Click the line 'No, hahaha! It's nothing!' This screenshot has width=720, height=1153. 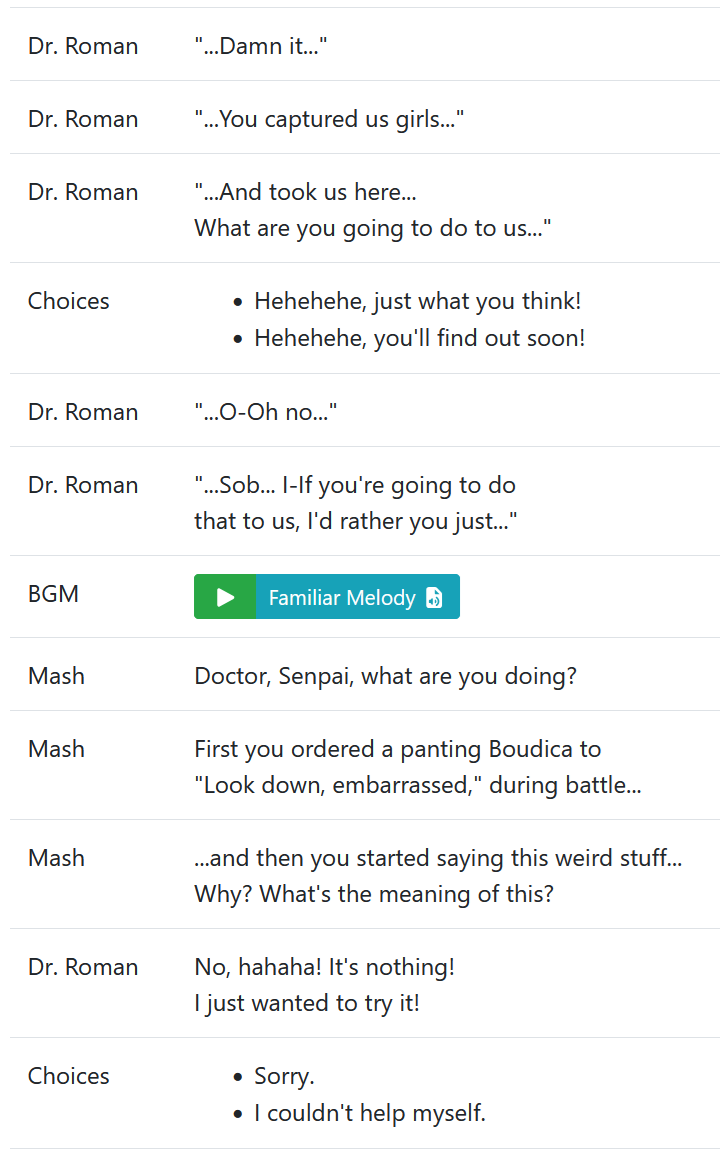pos(324,966)
